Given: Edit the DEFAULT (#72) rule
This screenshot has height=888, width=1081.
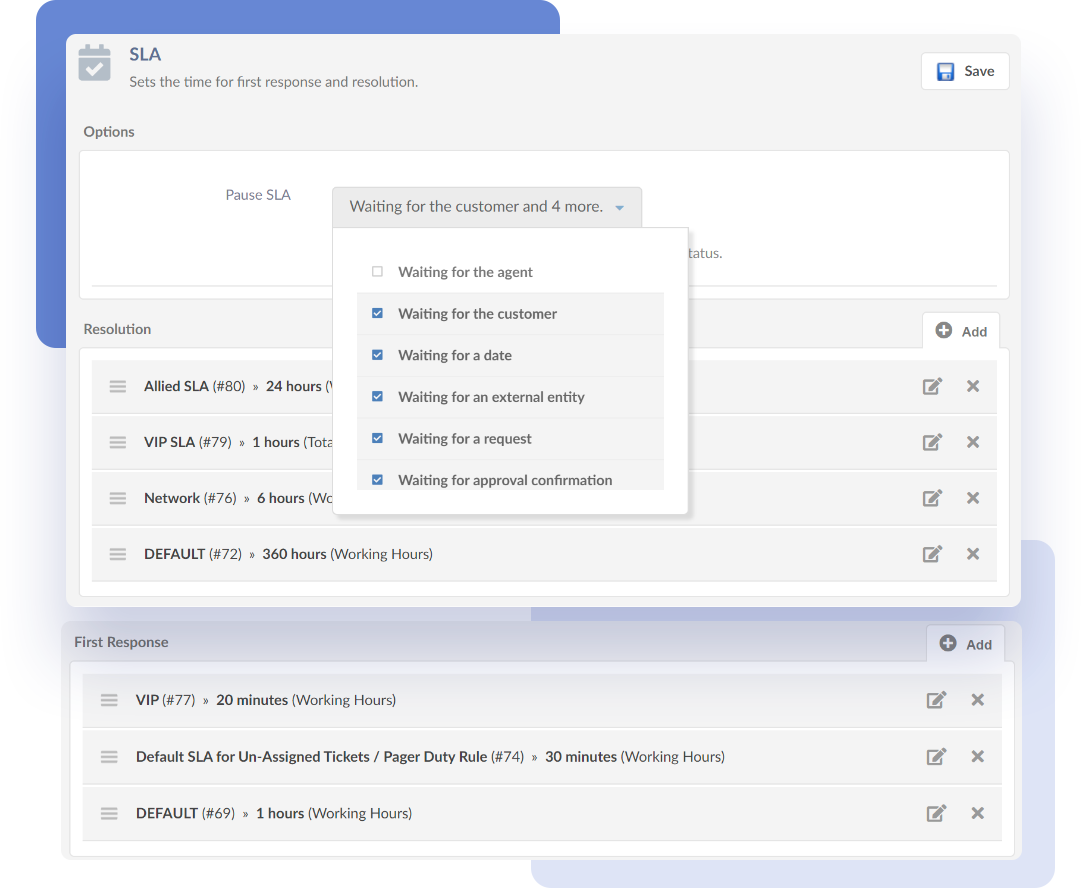Looking at the screenshot, I should point(932,553).
